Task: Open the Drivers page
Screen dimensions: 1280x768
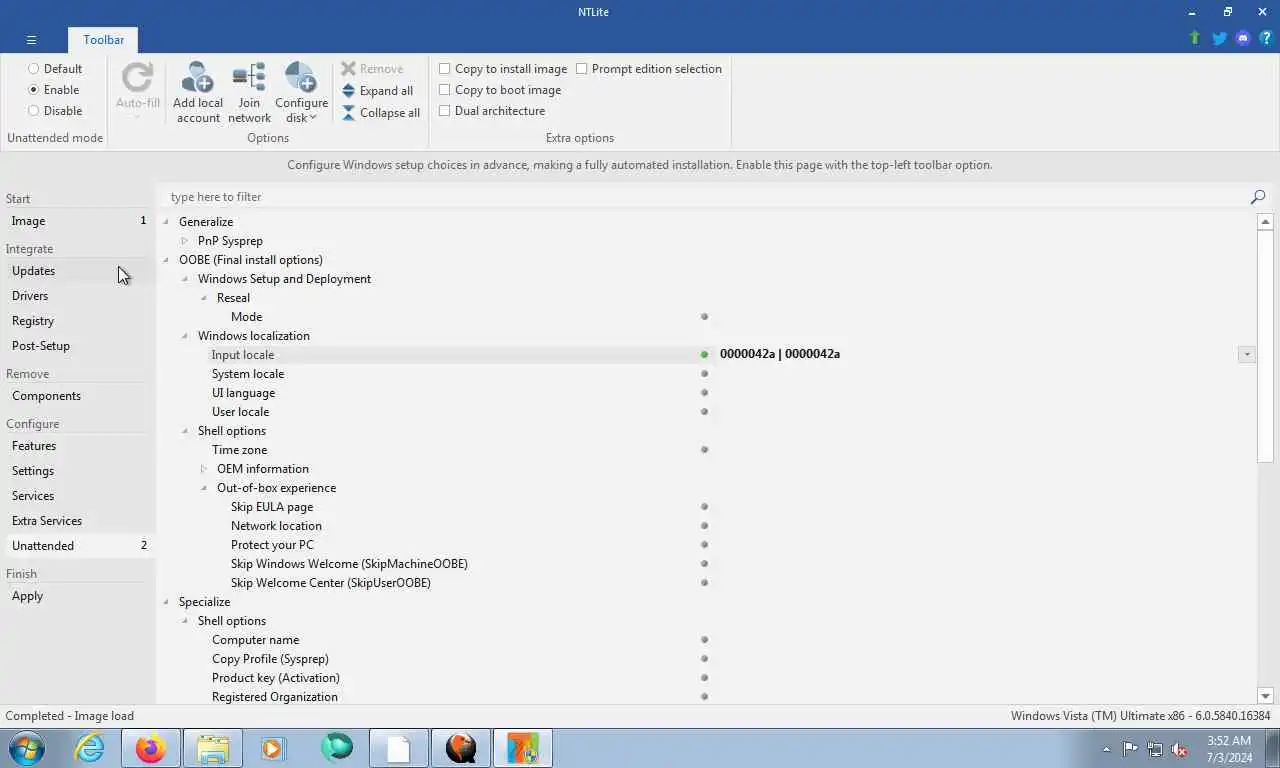Action: 78,296
